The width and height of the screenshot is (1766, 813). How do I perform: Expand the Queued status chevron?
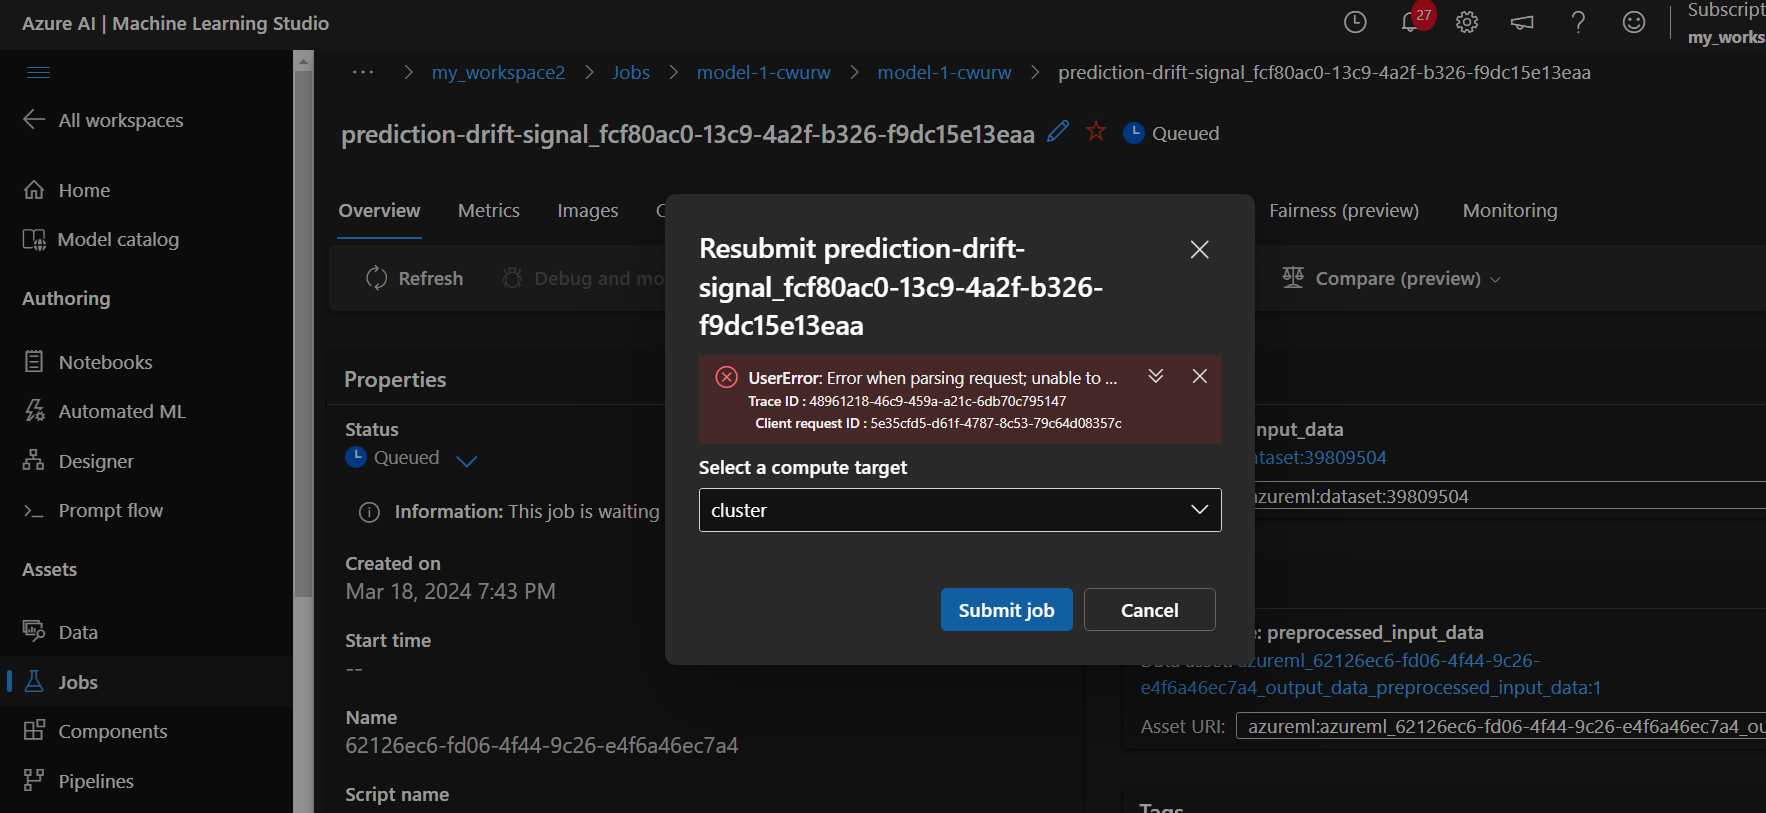[467, 460]
